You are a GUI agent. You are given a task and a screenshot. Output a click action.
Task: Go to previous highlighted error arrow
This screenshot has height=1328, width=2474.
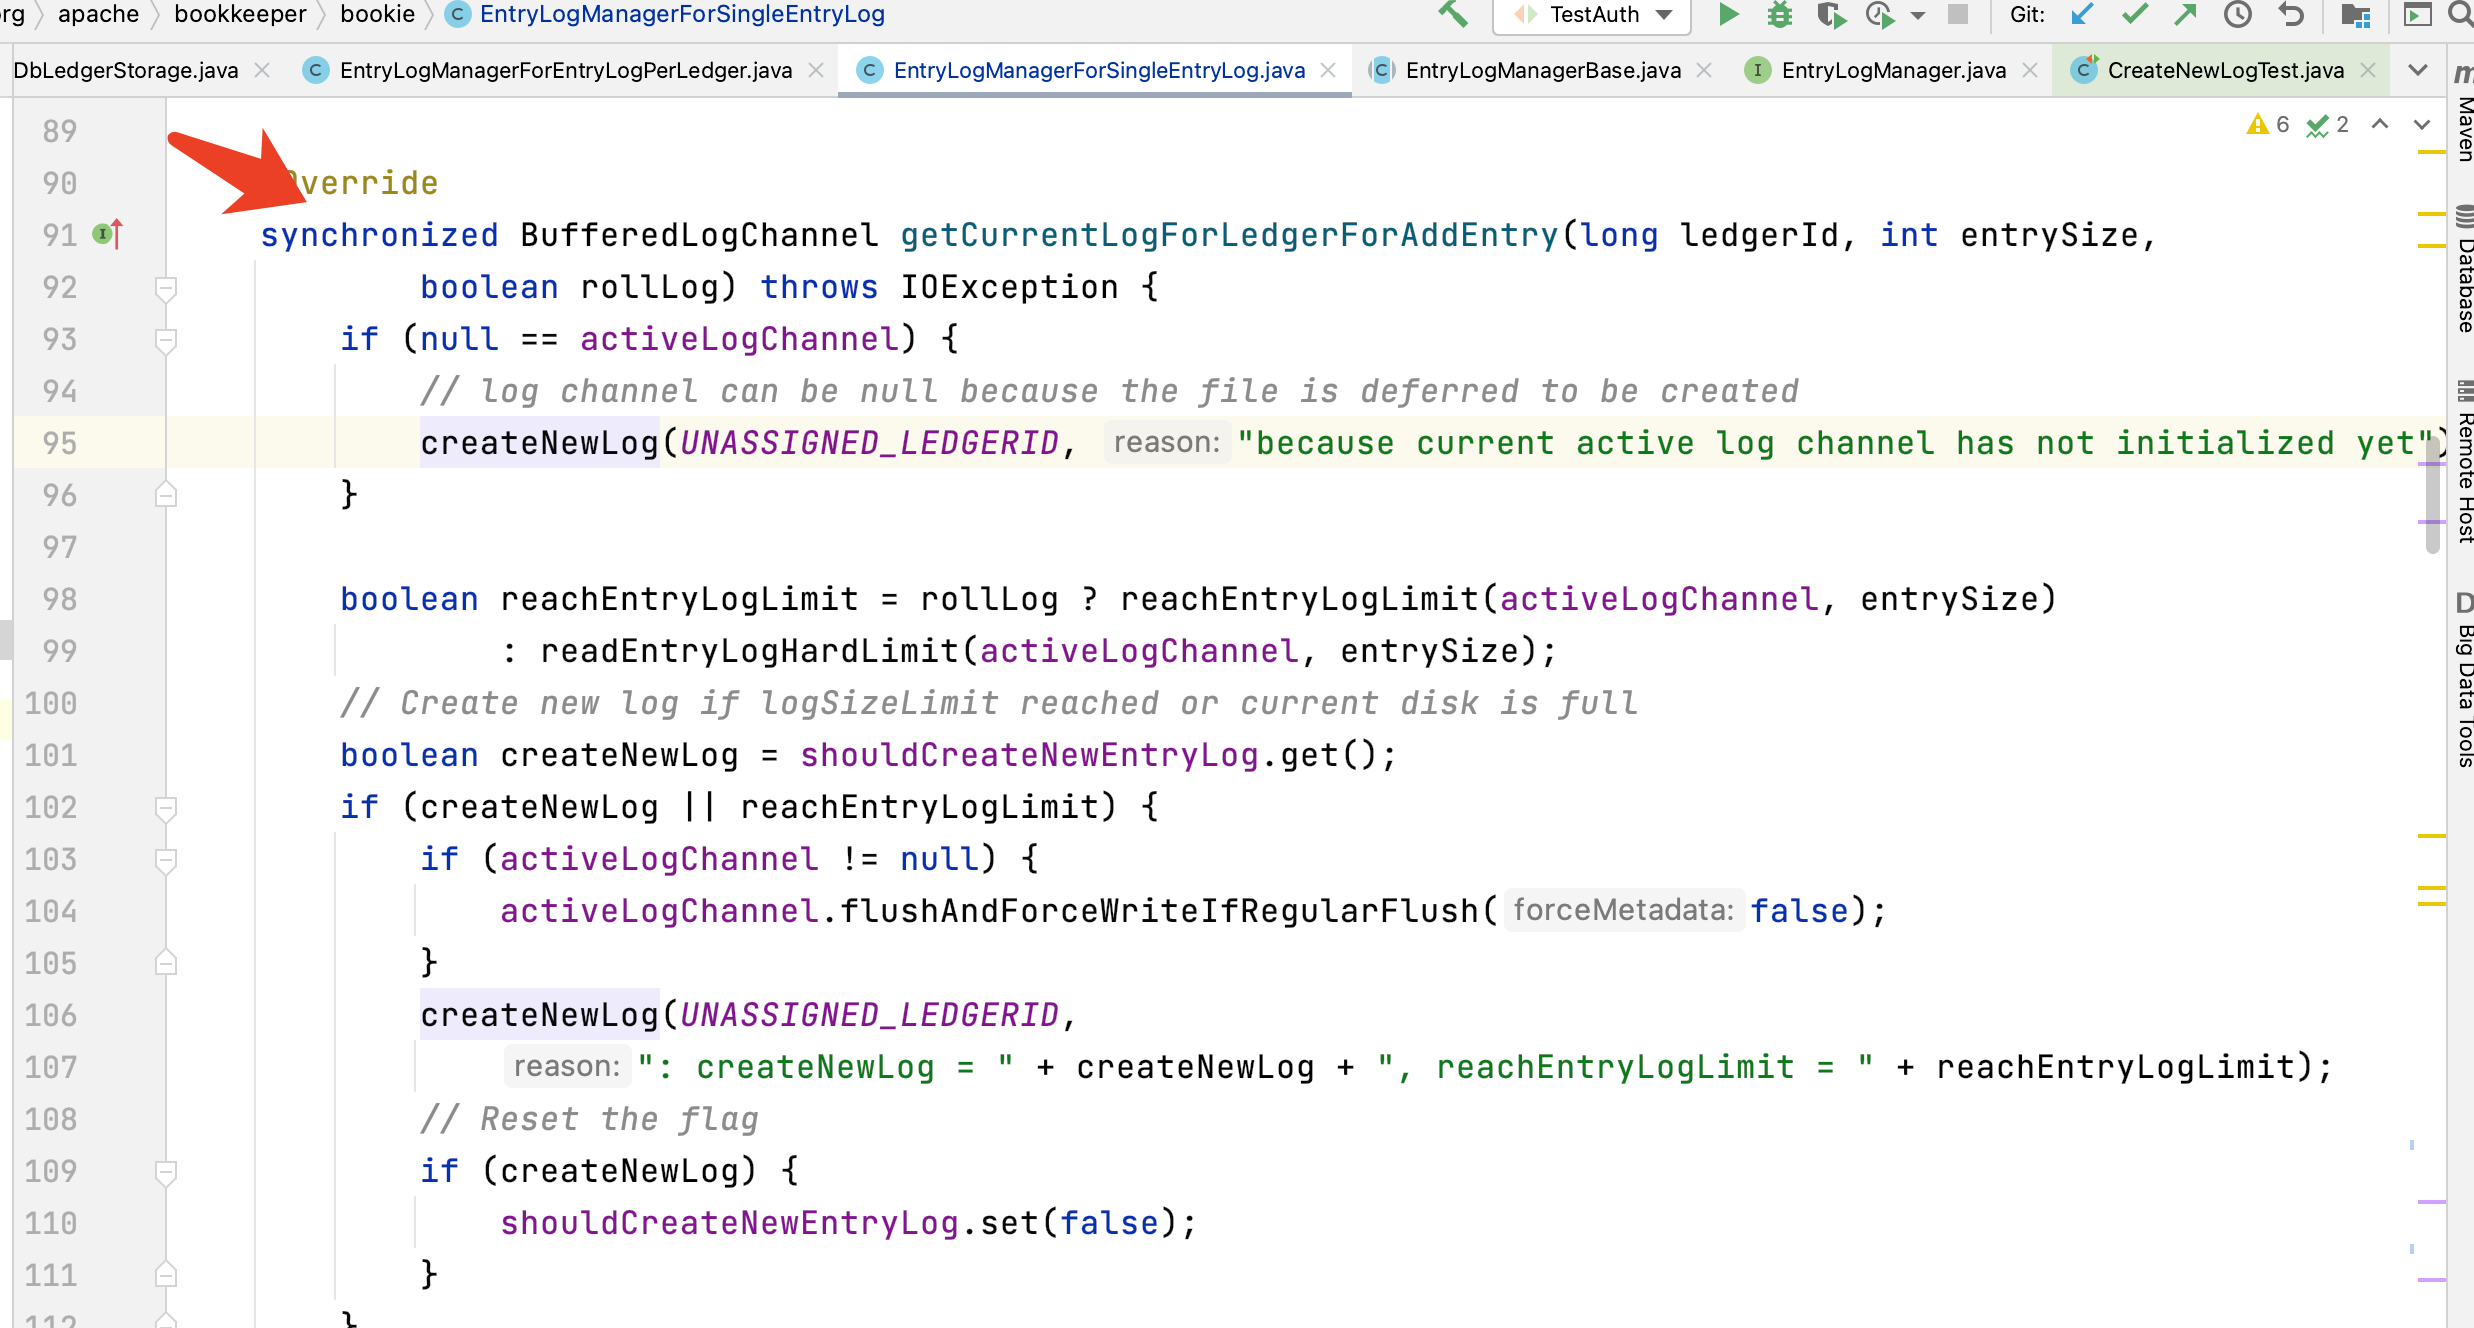tap(2380, 124)
